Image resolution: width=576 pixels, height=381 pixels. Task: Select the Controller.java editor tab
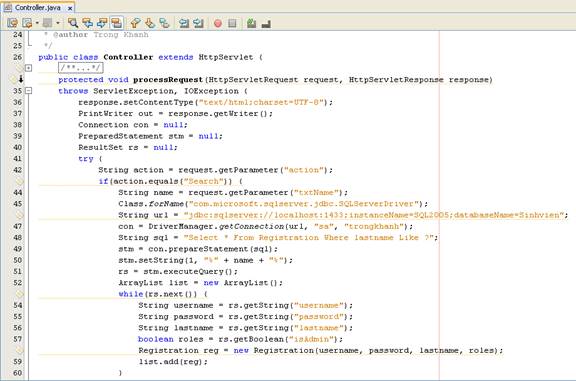37,7
